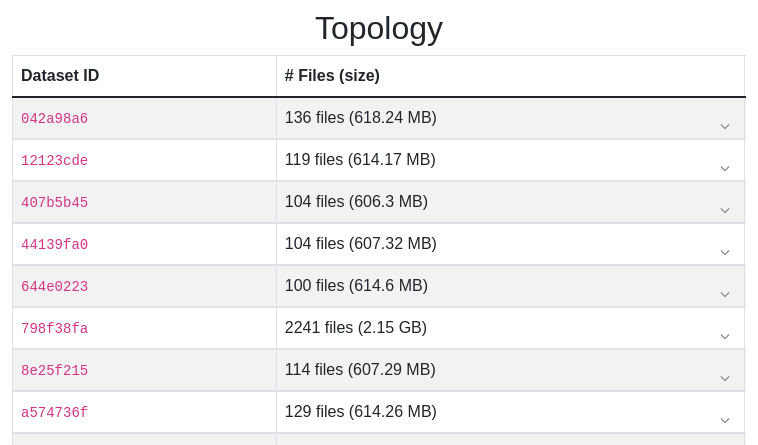Expand the 644e0223 row chevron
Screen dimensions: 758x445
[x=725, y=295]
